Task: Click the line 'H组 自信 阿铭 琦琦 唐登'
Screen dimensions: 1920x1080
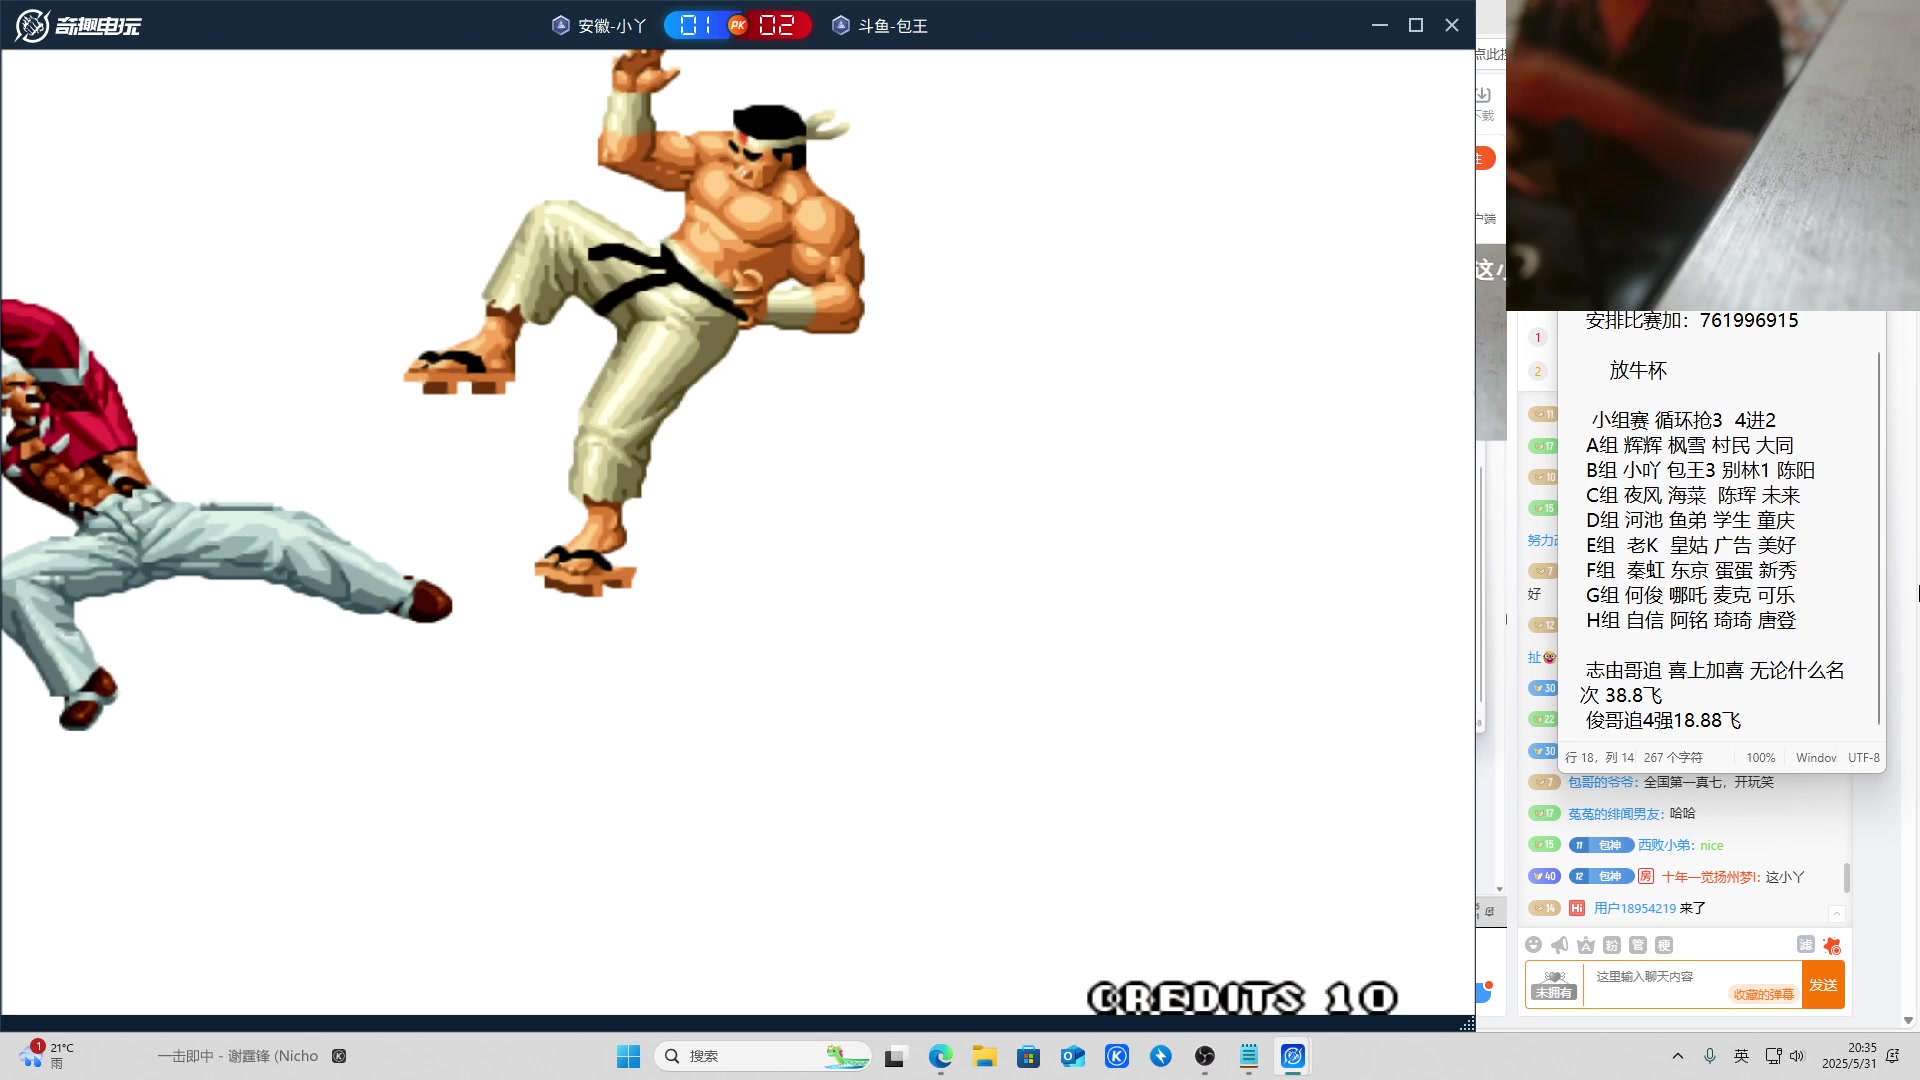Action: pyautogui.click(x=1691, y=620)
